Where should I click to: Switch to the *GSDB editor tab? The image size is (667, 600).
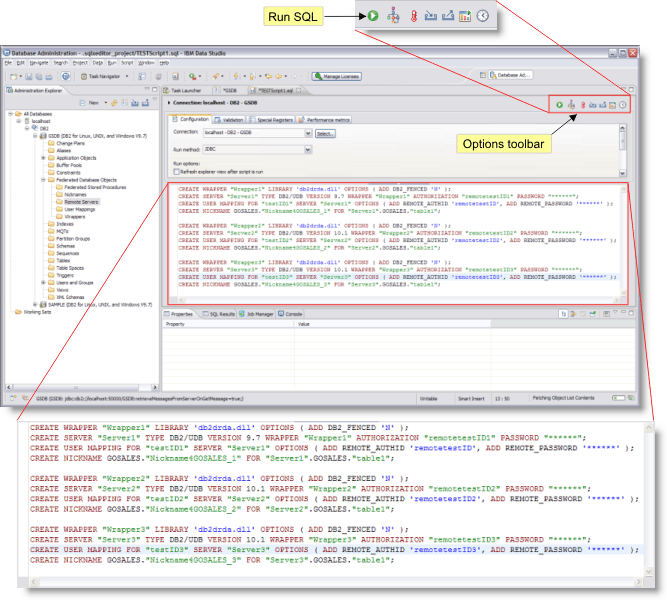pyautogui.click(x=226, y=91)
